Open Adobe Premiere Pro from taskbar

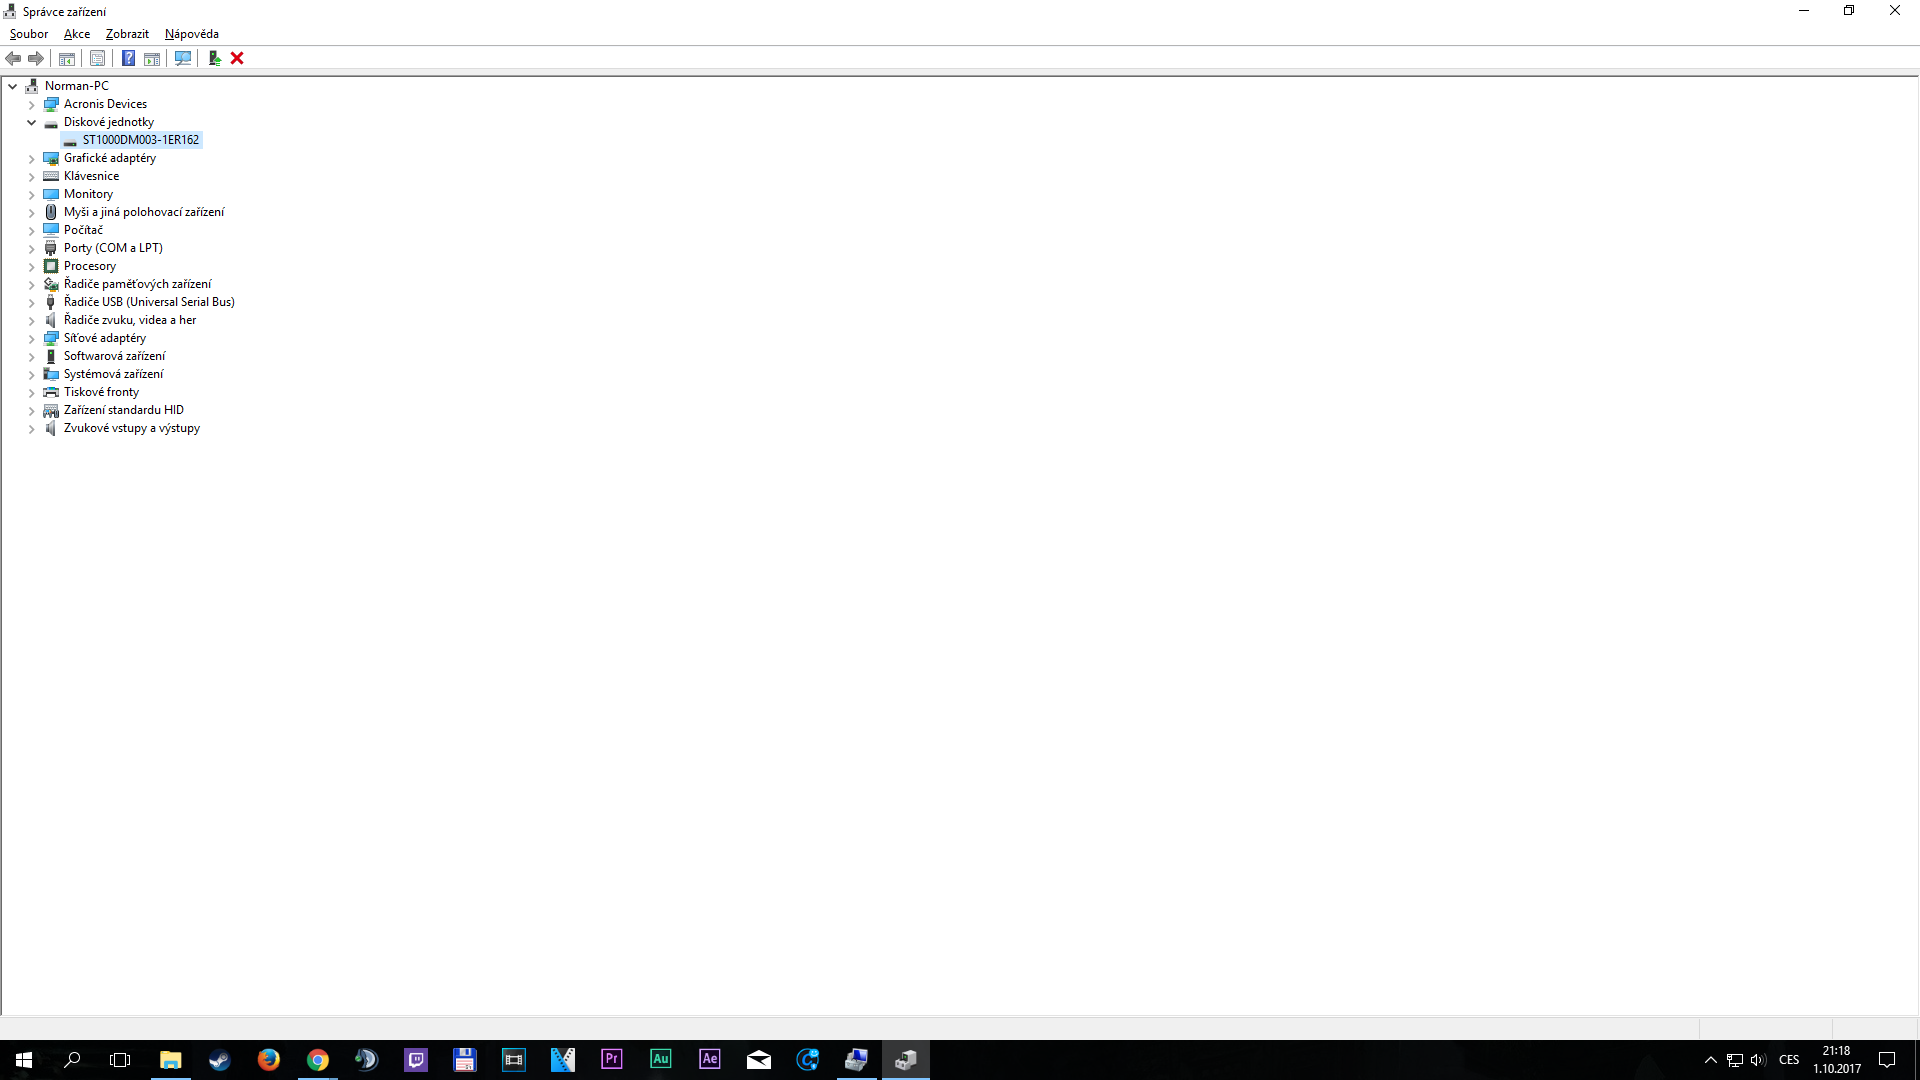point(612,1059)
